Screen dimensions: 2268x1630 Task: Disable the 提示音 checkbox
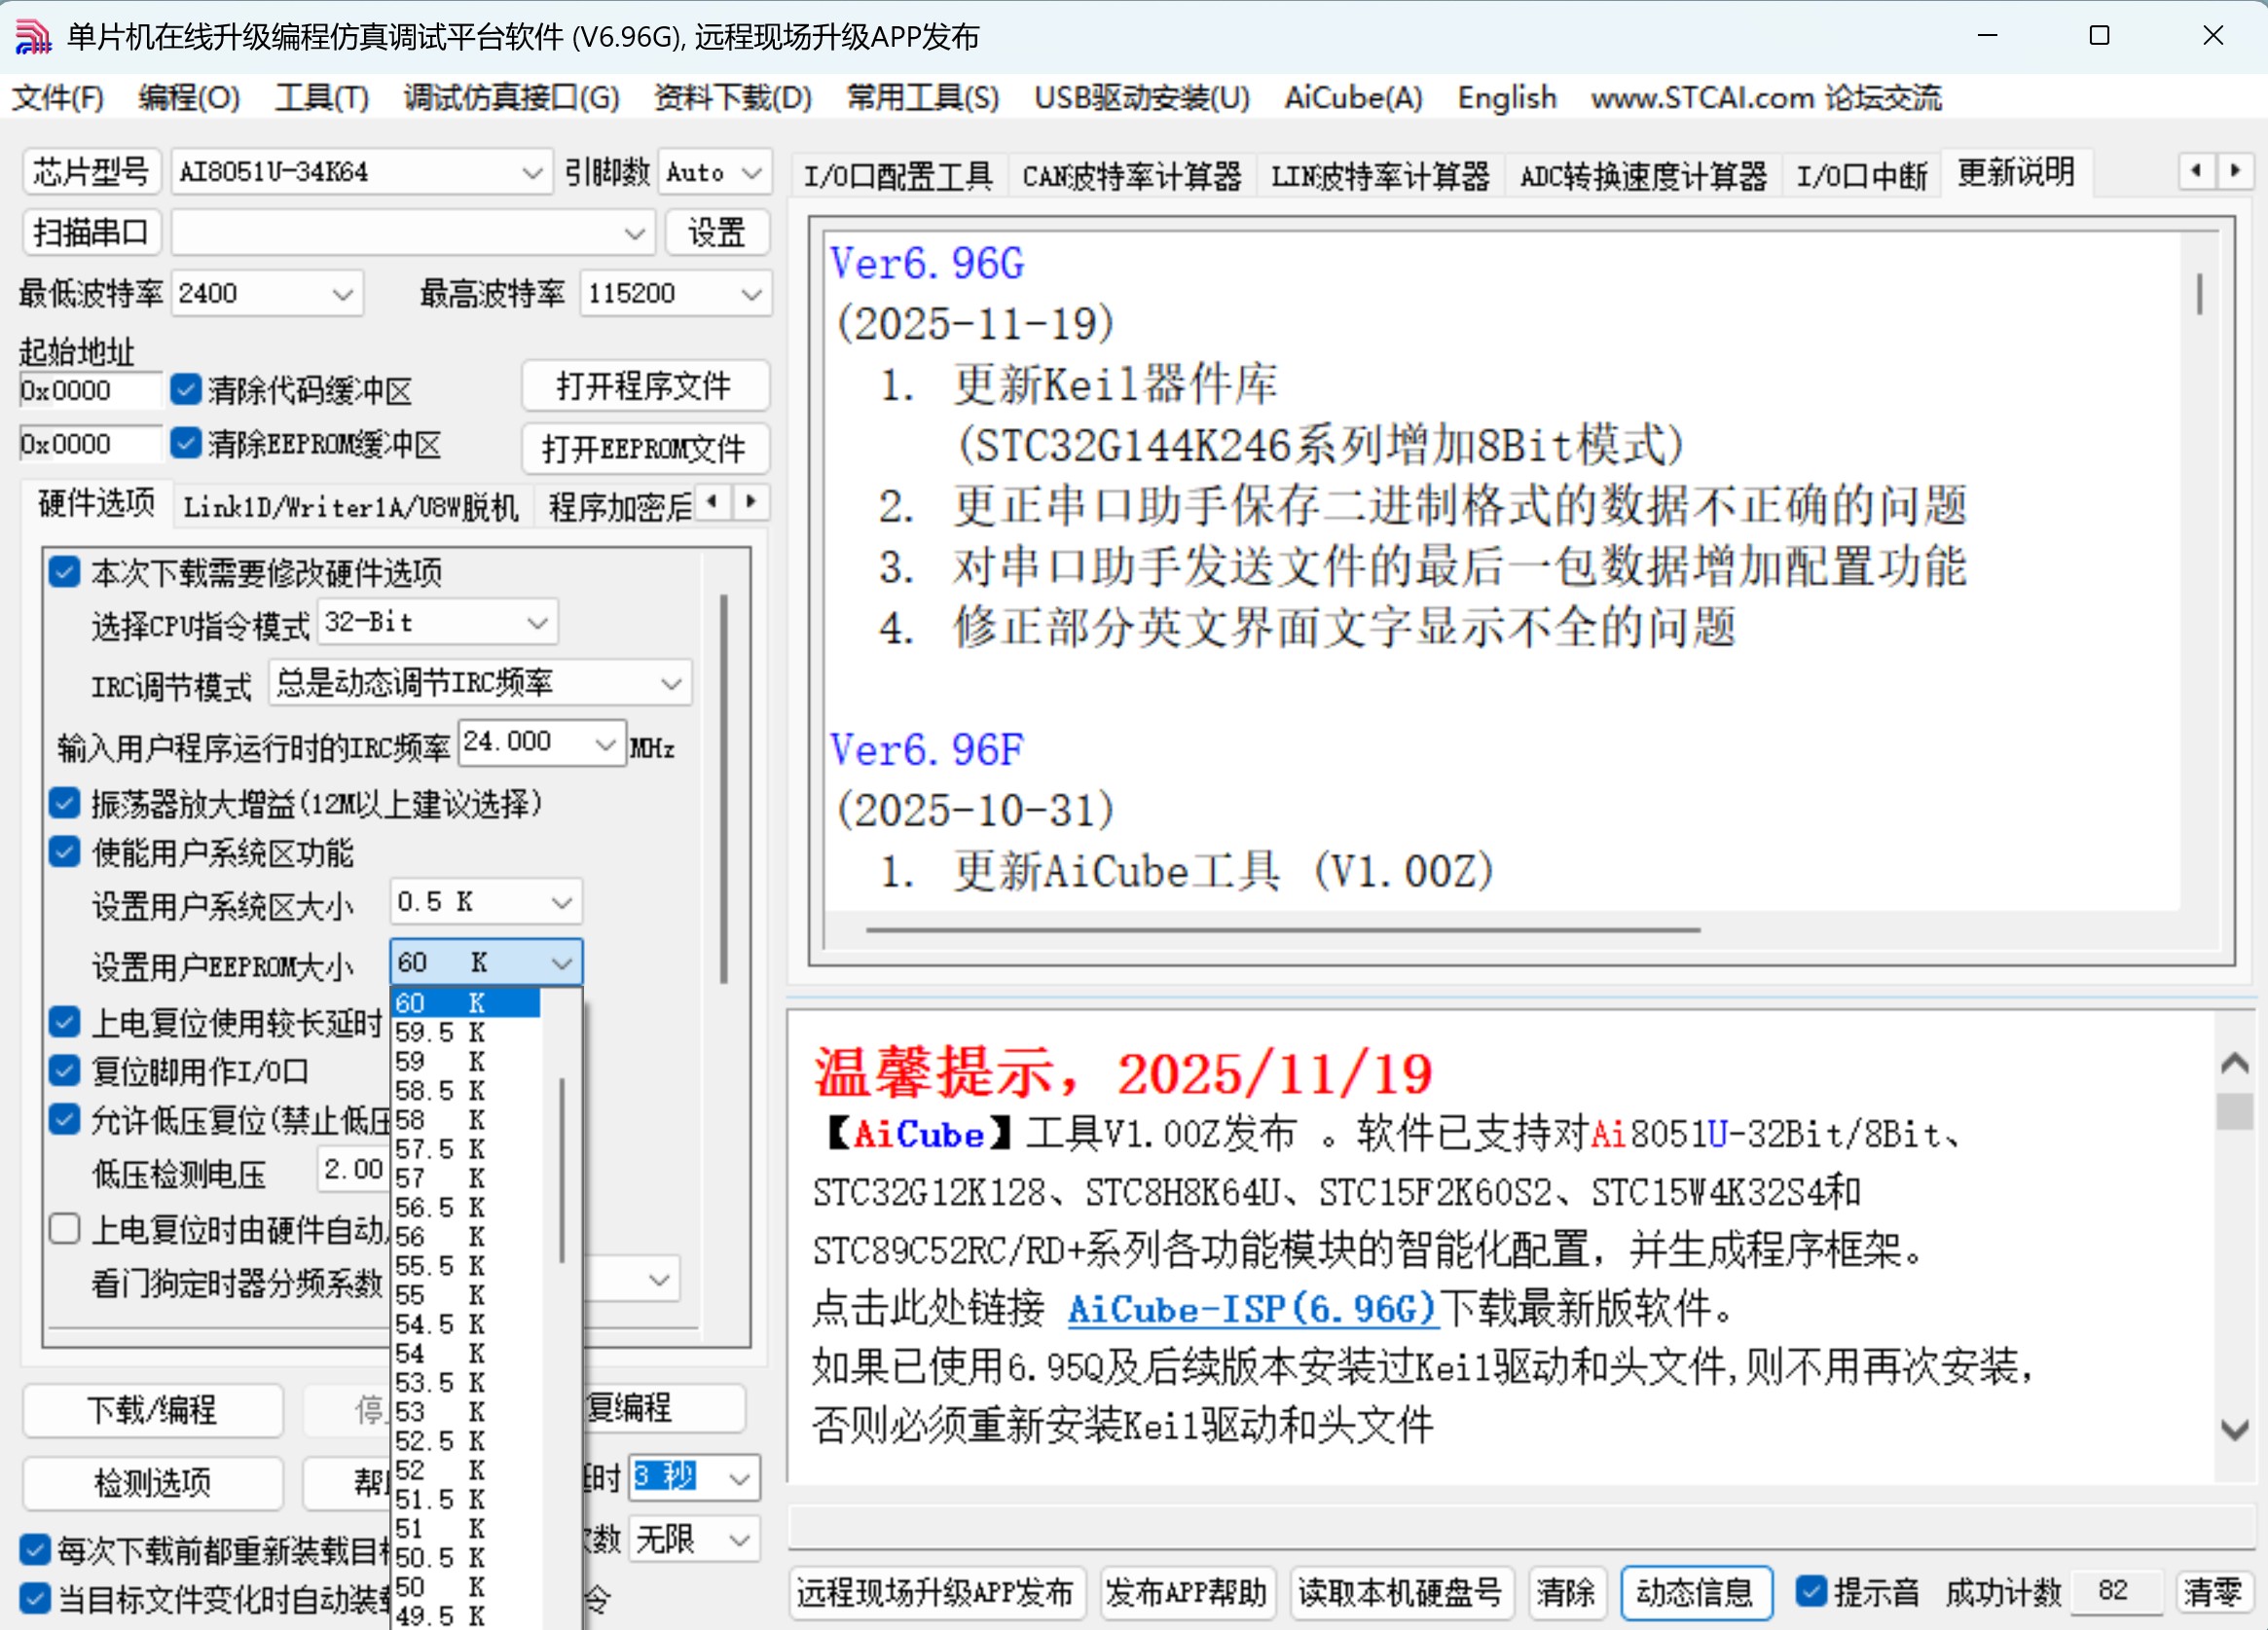(1812, 1592)
